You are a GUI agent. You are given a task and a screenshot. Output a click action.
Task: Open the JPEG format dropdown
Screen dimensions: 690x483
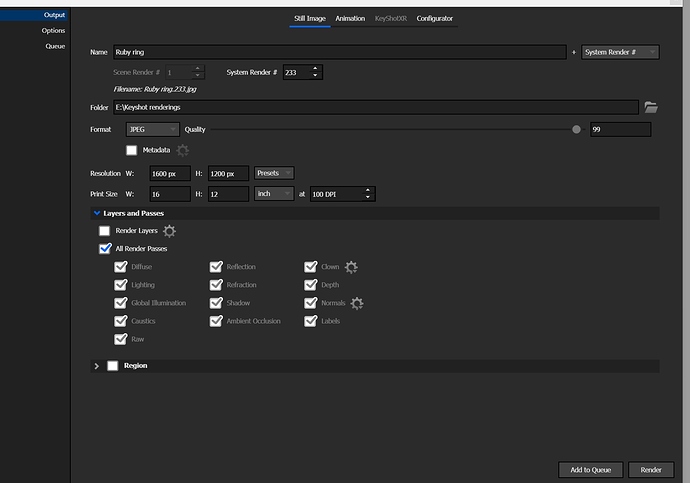tap(153, 129)
